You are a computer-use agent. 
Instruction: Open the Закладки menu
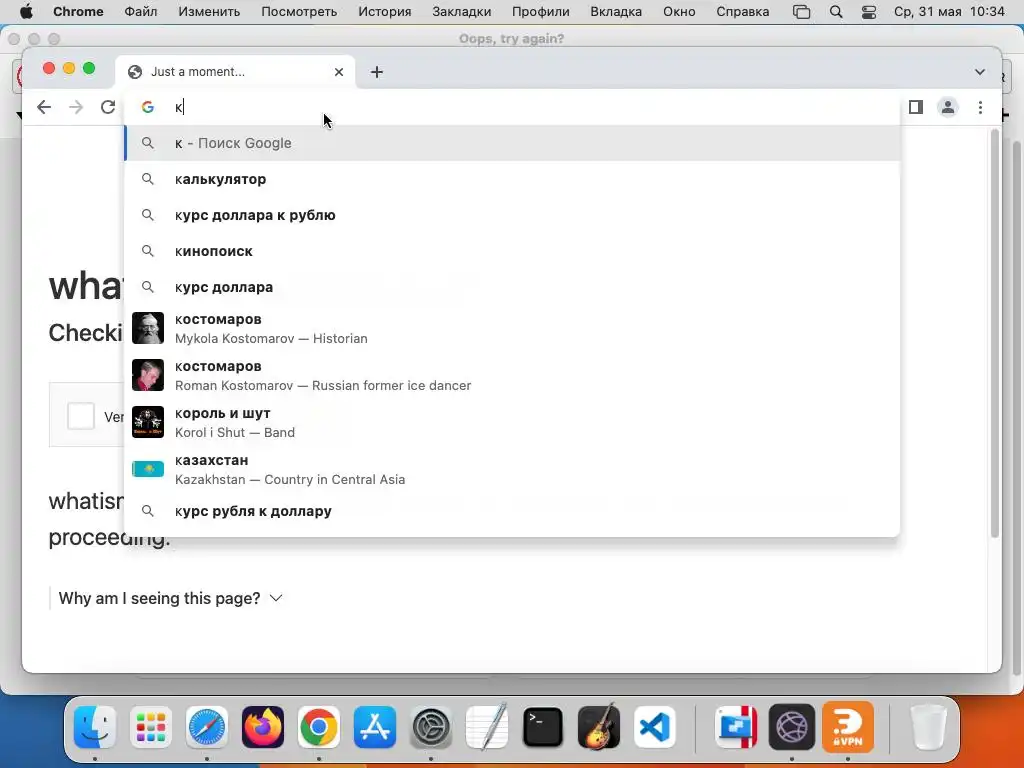(x=462, y=12)
